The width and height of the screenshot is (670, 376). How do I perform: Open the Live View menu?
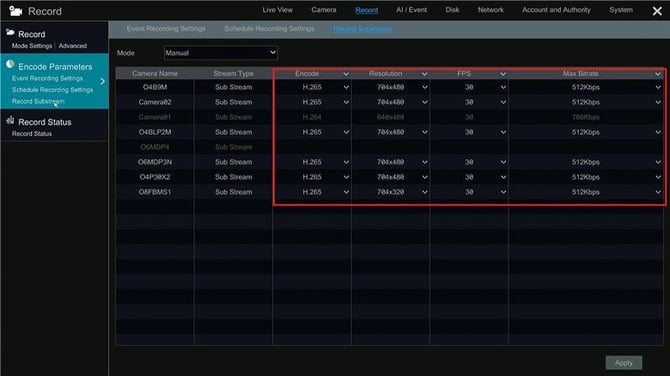pyautogui.click(x=277, y=10)
